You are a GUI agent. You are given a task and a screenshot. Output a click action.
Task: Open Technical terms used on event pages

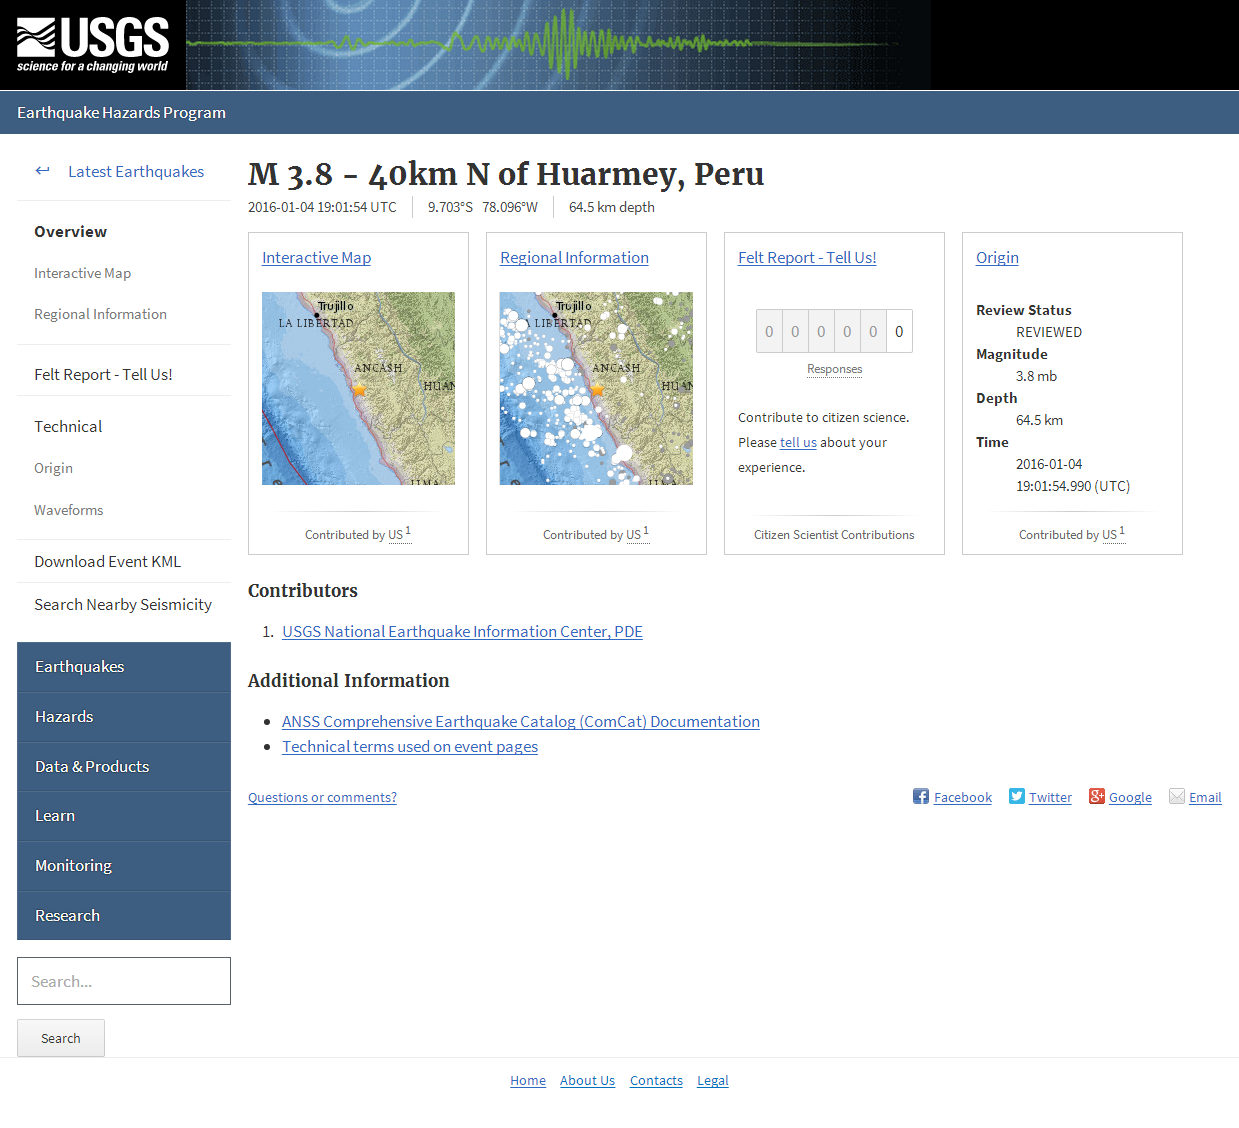(x=410, y=746)
